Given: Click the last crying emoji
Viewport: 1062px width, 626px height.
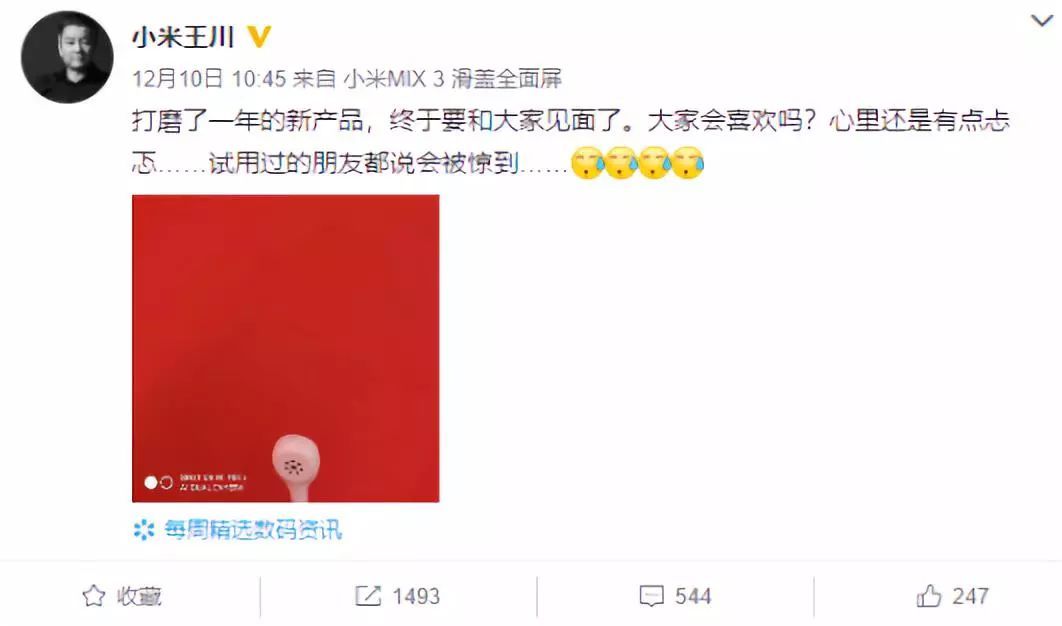Looking at the screenshot, I should point(687,163).
